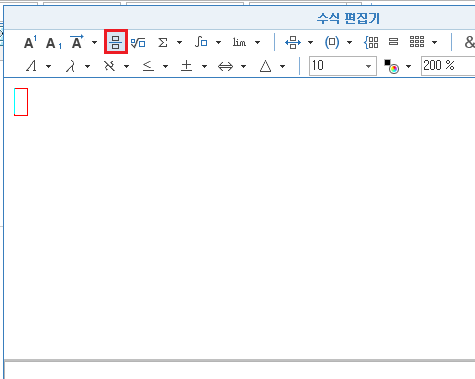Expand the integral options dropdown
Screen dimensions: 475x379
(218, 42)
